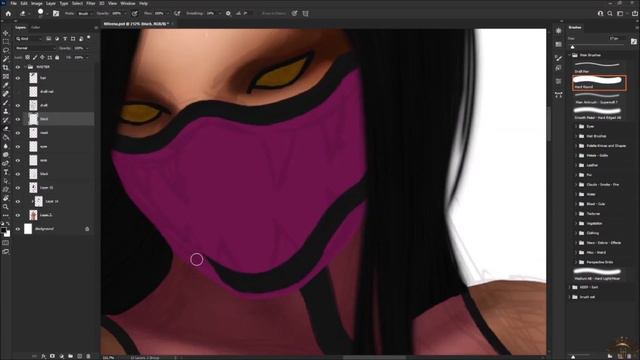The width and height of the screenshot is (640, 360).
Task: Toggle lock transparent pixels
Action: [x=27, y=58]
